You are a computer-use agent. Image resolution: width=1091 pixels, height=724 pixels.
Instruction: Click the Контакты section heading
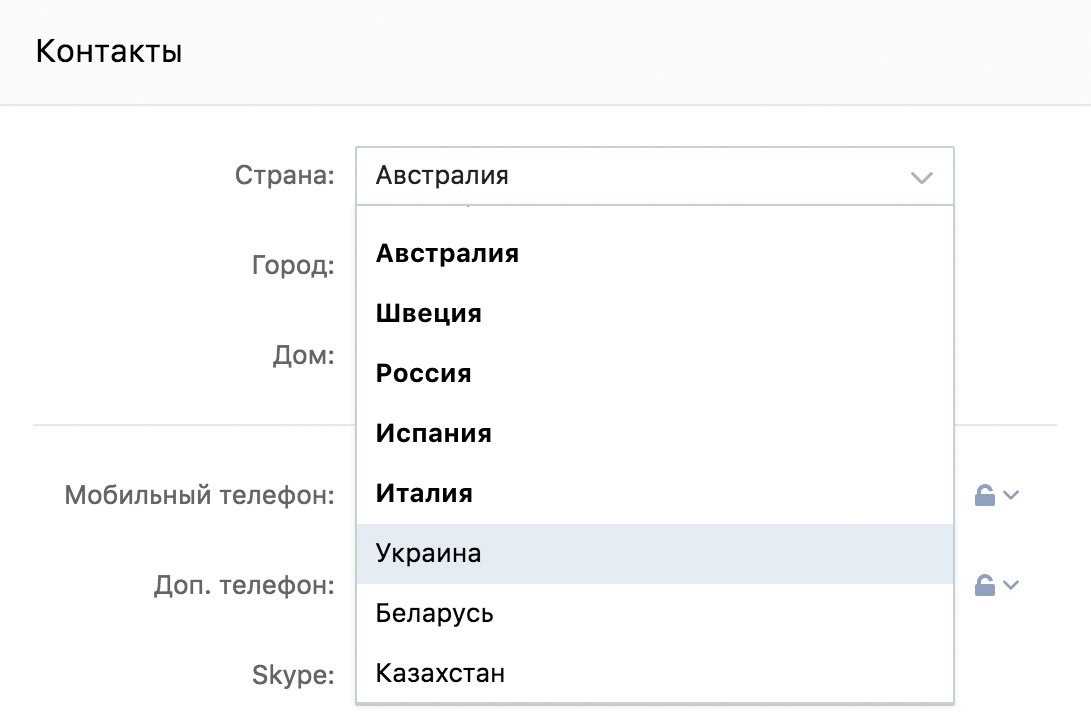109,51
